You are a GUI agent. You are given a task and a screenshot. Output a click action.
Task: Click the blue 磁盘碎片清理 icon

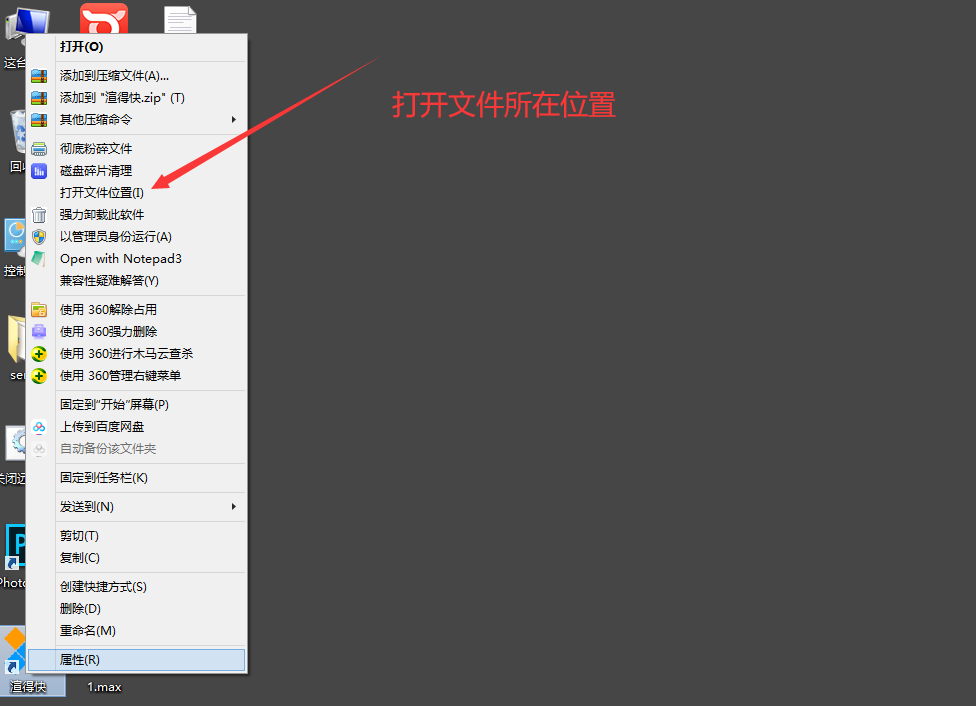[x=39, y=171]
